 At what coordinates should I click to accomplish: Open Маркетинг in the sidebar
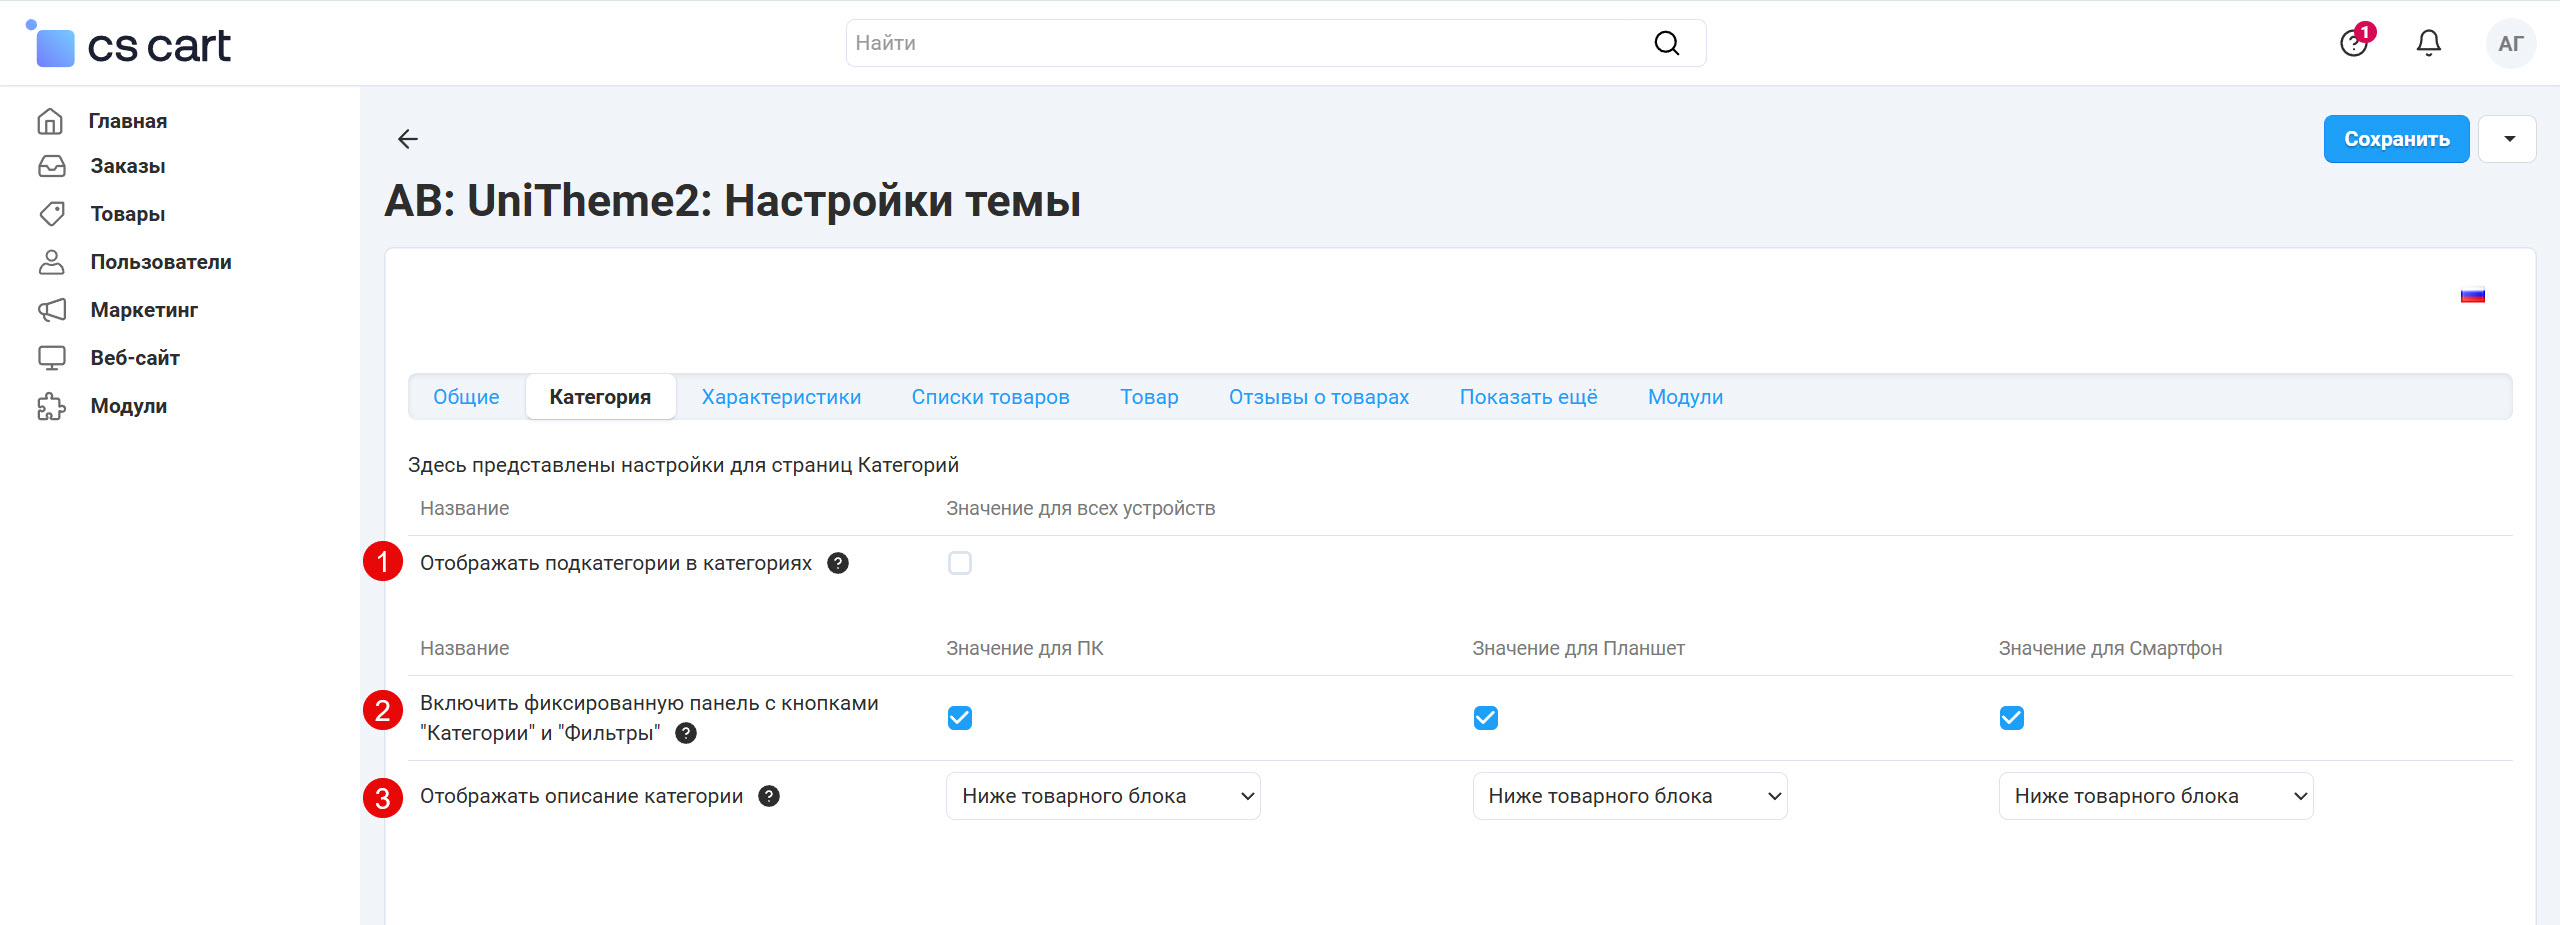(x=144, y=310)
